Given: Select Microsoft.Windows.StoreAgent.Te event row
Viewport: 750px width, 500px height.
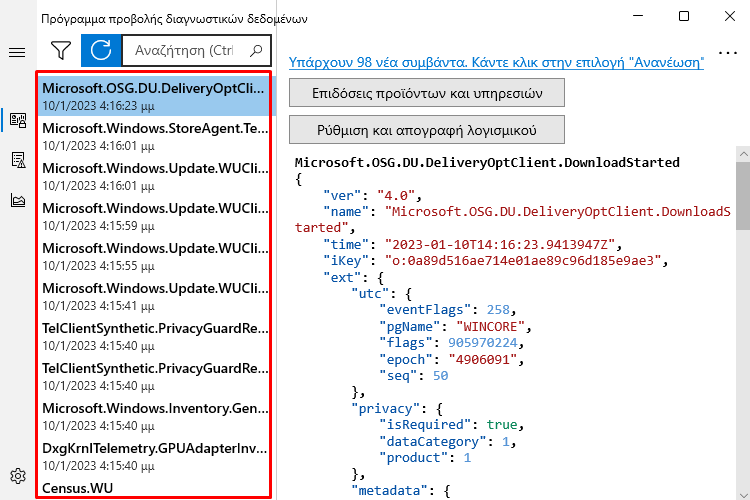Looking at the screenshot, I should point(154,136).
